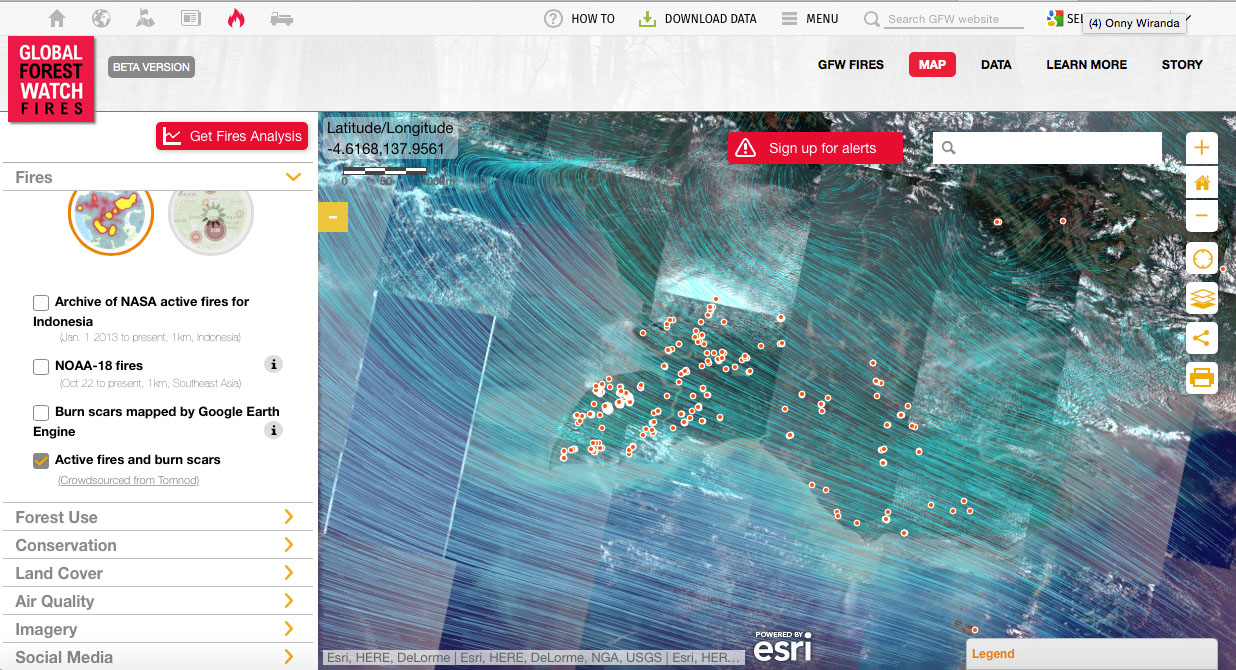Uncheck Active fires and burn scars

[x=41, y=460]
